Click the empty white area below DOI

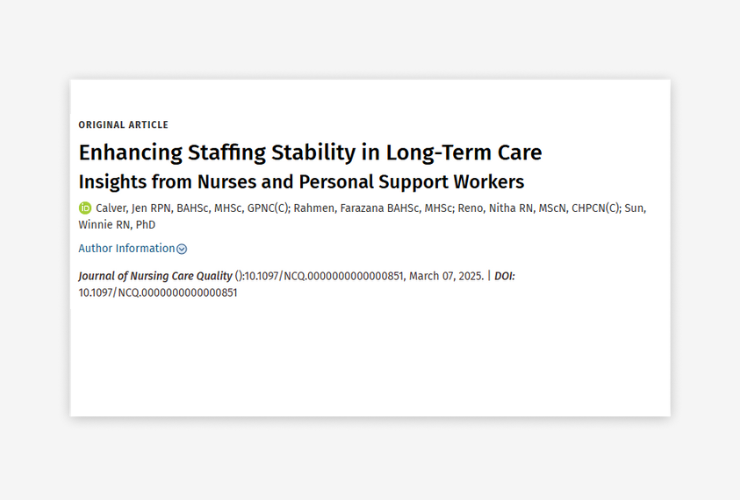(370, 359)
